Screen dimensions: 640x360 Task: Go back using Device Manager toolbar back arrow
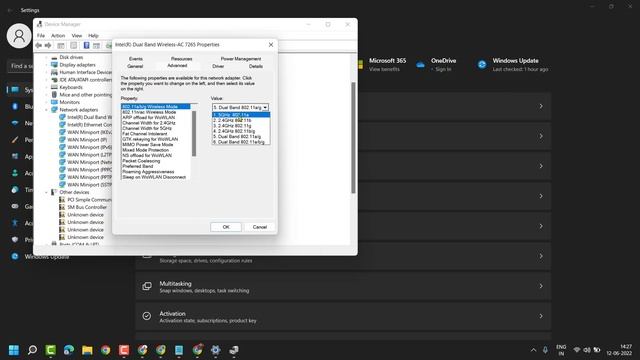coord(39,45)
